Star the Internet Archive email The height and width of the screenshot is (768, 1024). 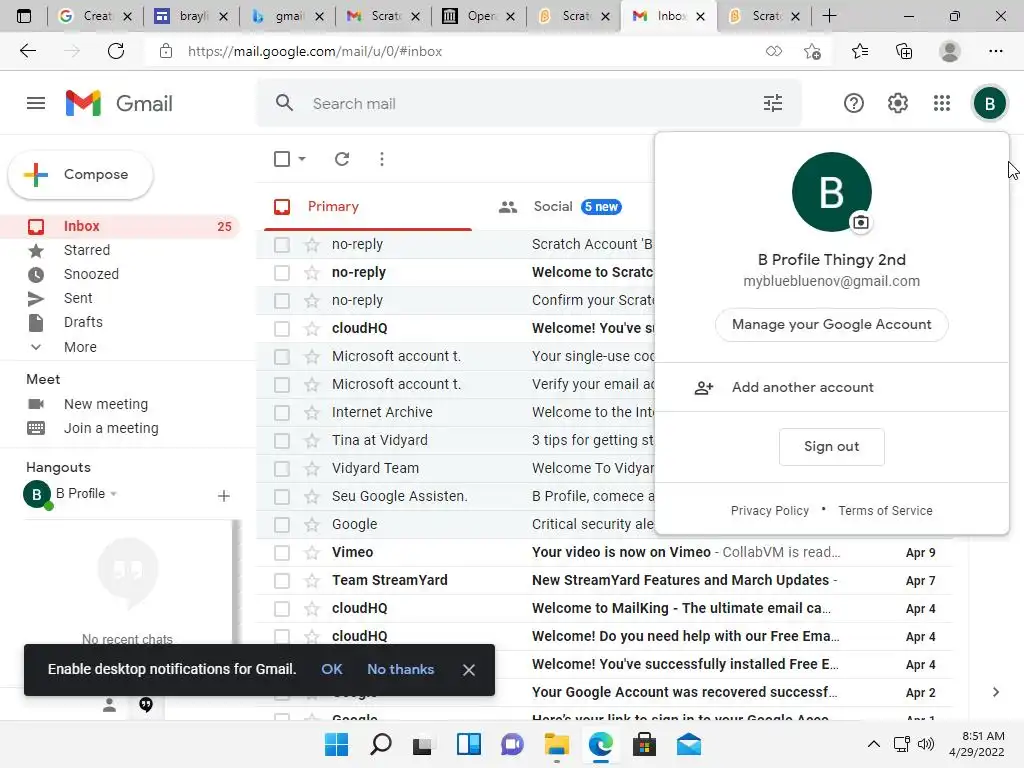point(312,413)
